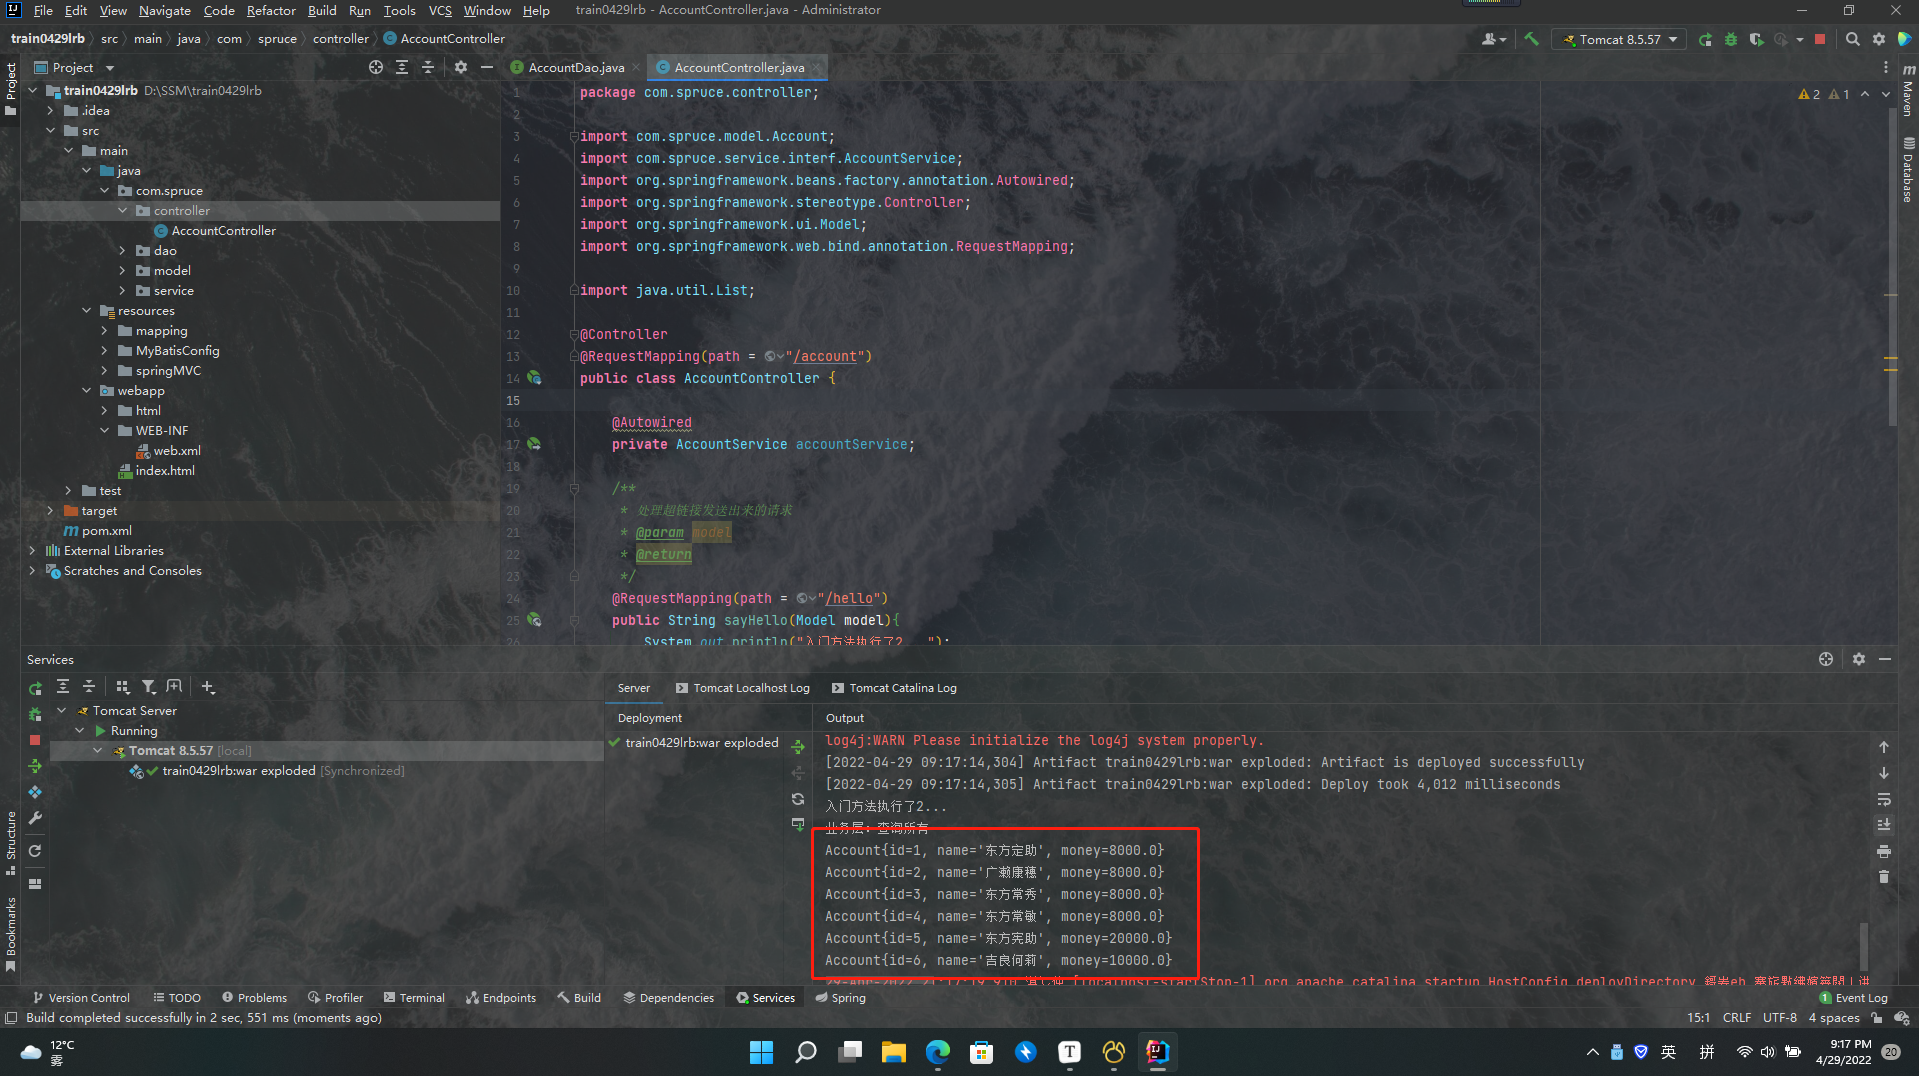Click the CRLF line separator widget
Image resolution: width=1919 pixels, height=1076 pixels.
1736,1018
